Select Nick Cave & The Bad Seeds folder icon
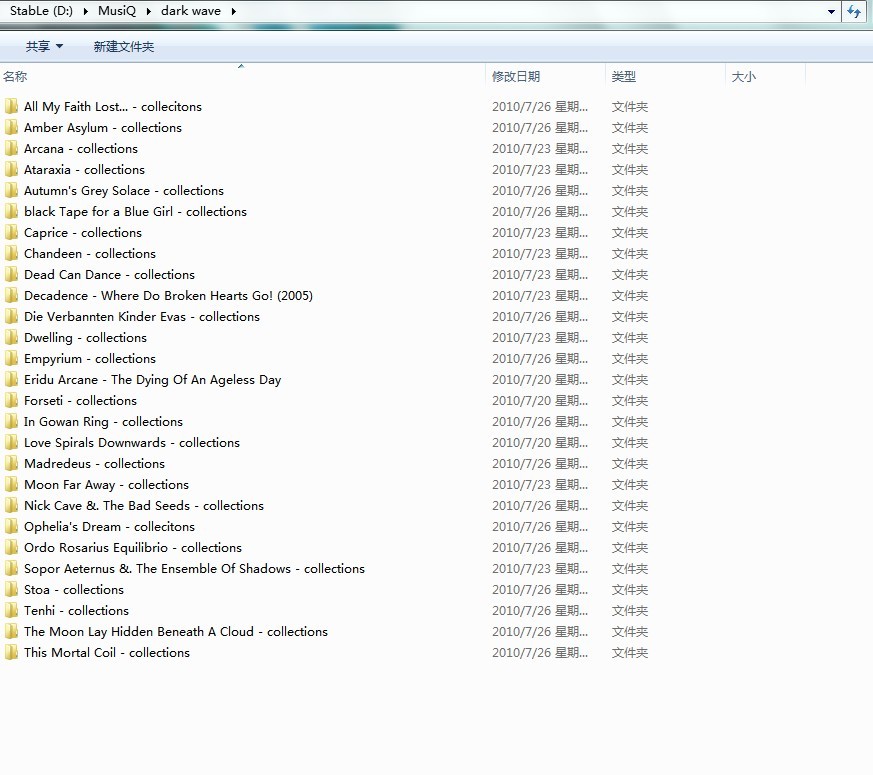The image size is (873, 775). pos(11,506)
